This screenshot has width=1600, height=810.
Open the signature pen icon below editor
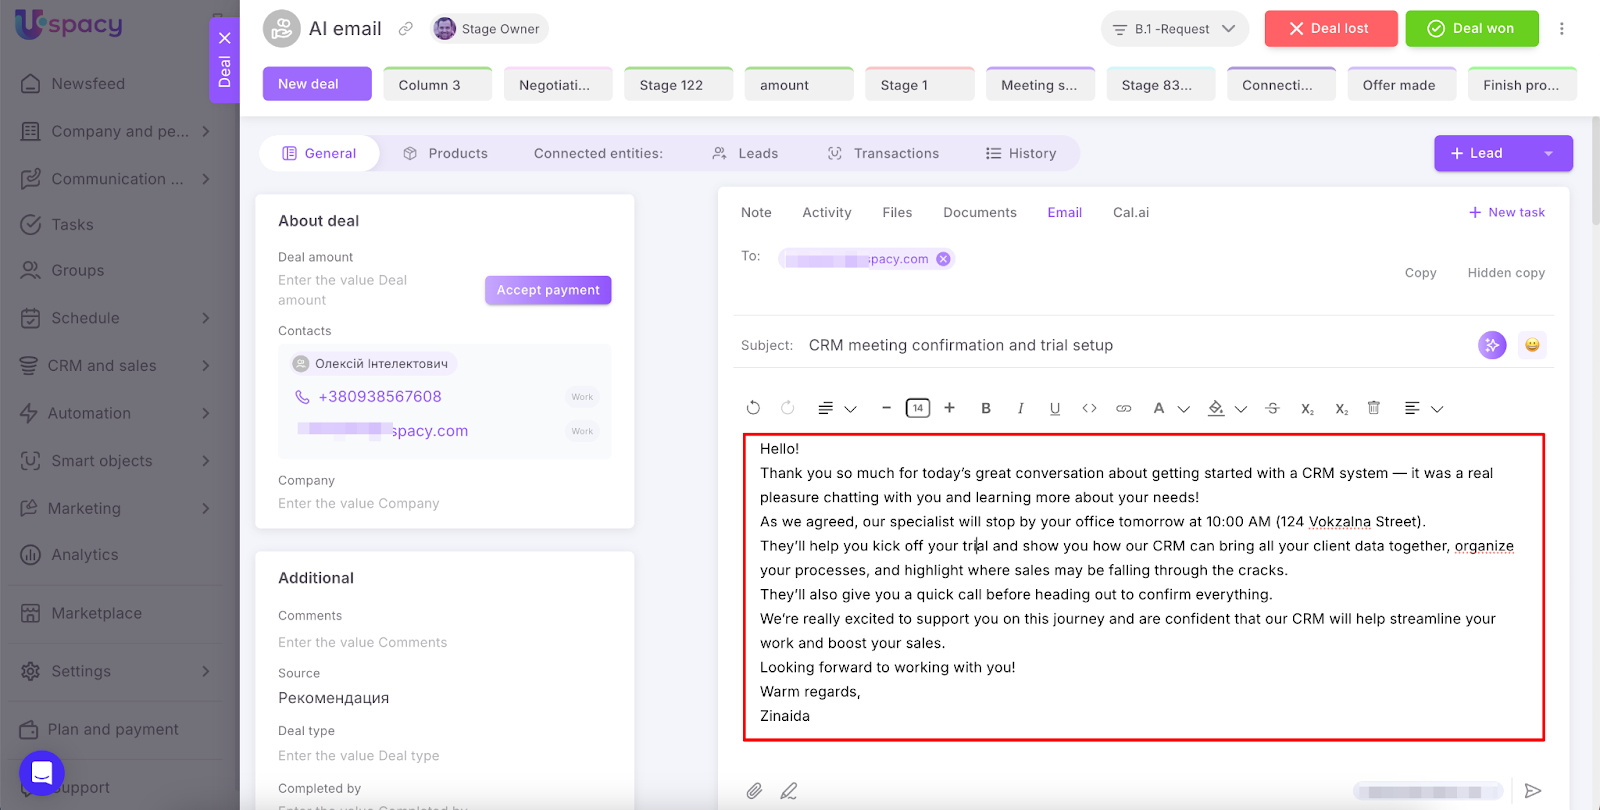click(x=789, y=791)
